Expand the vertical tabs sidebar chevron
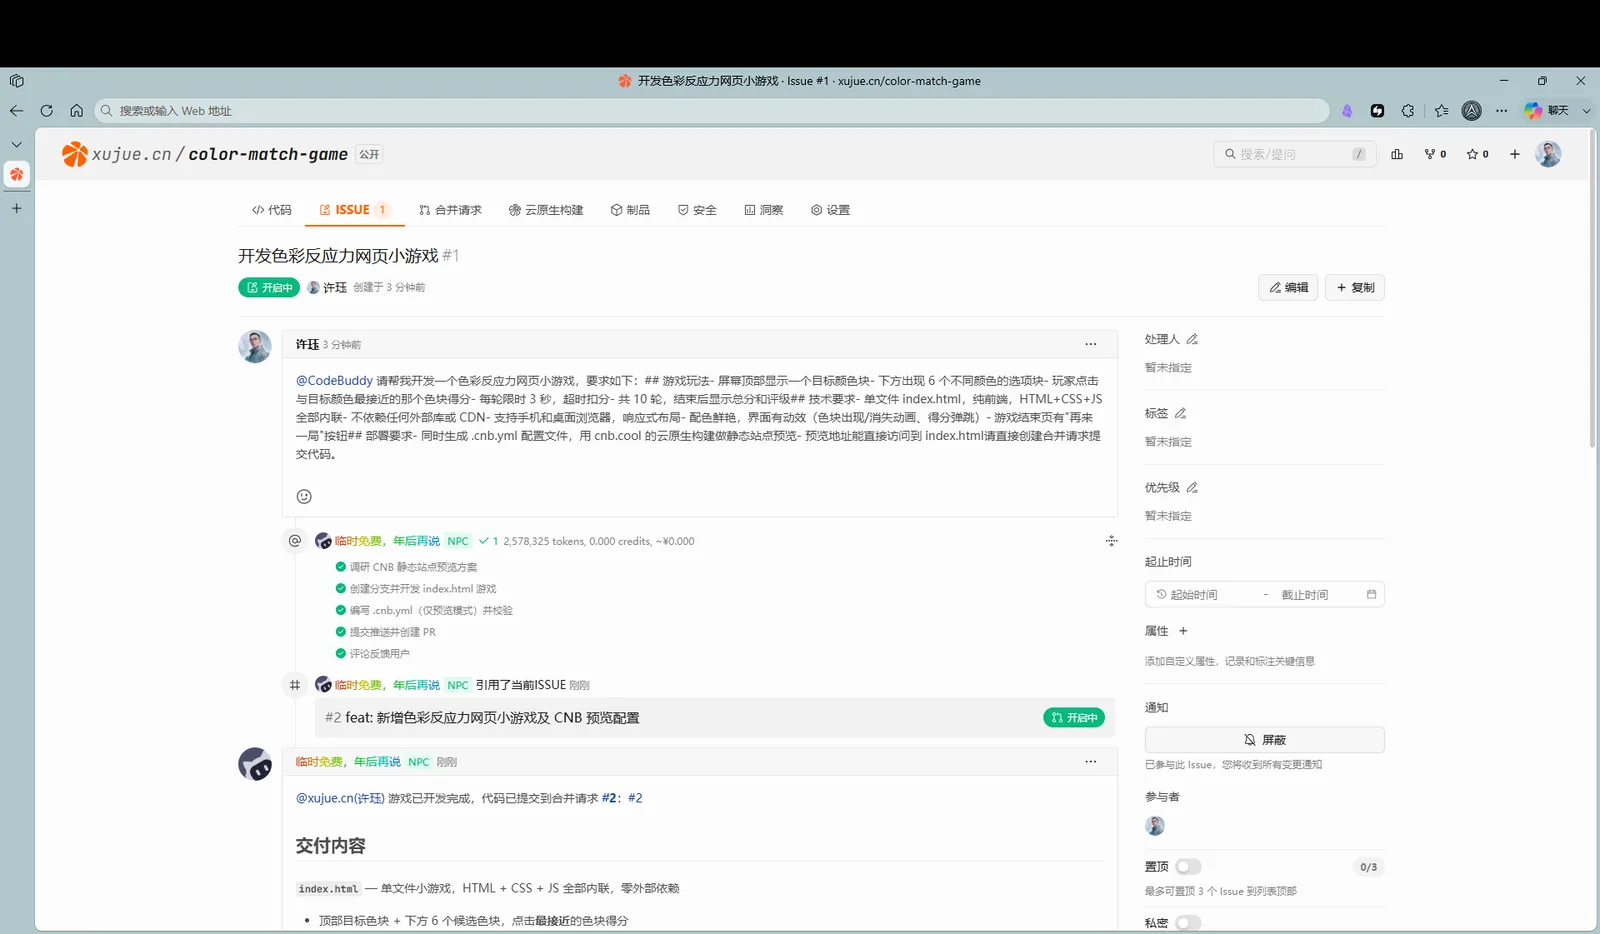 pos(16,144)
